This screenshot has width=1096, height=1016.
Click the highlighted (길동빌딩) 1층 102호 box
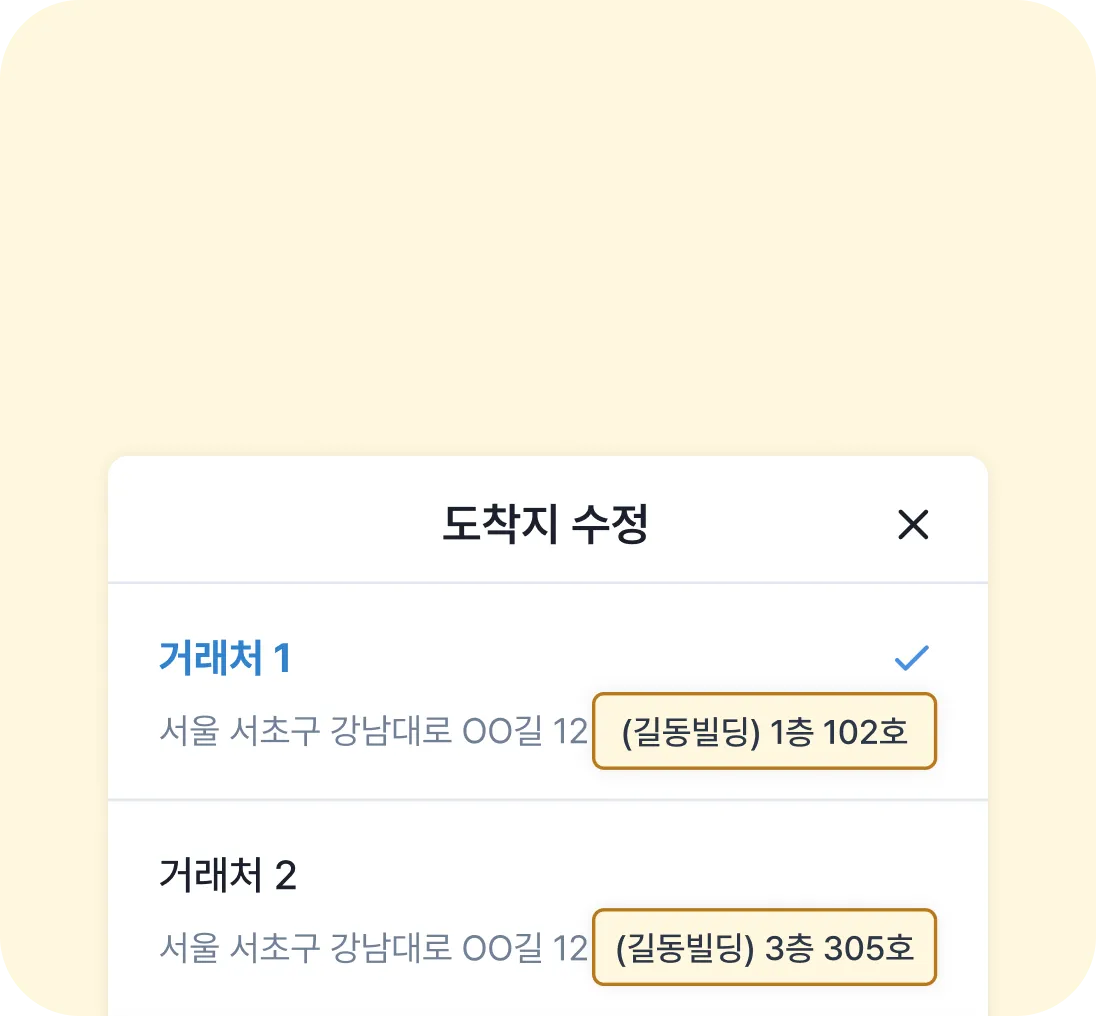coord(764,732)
